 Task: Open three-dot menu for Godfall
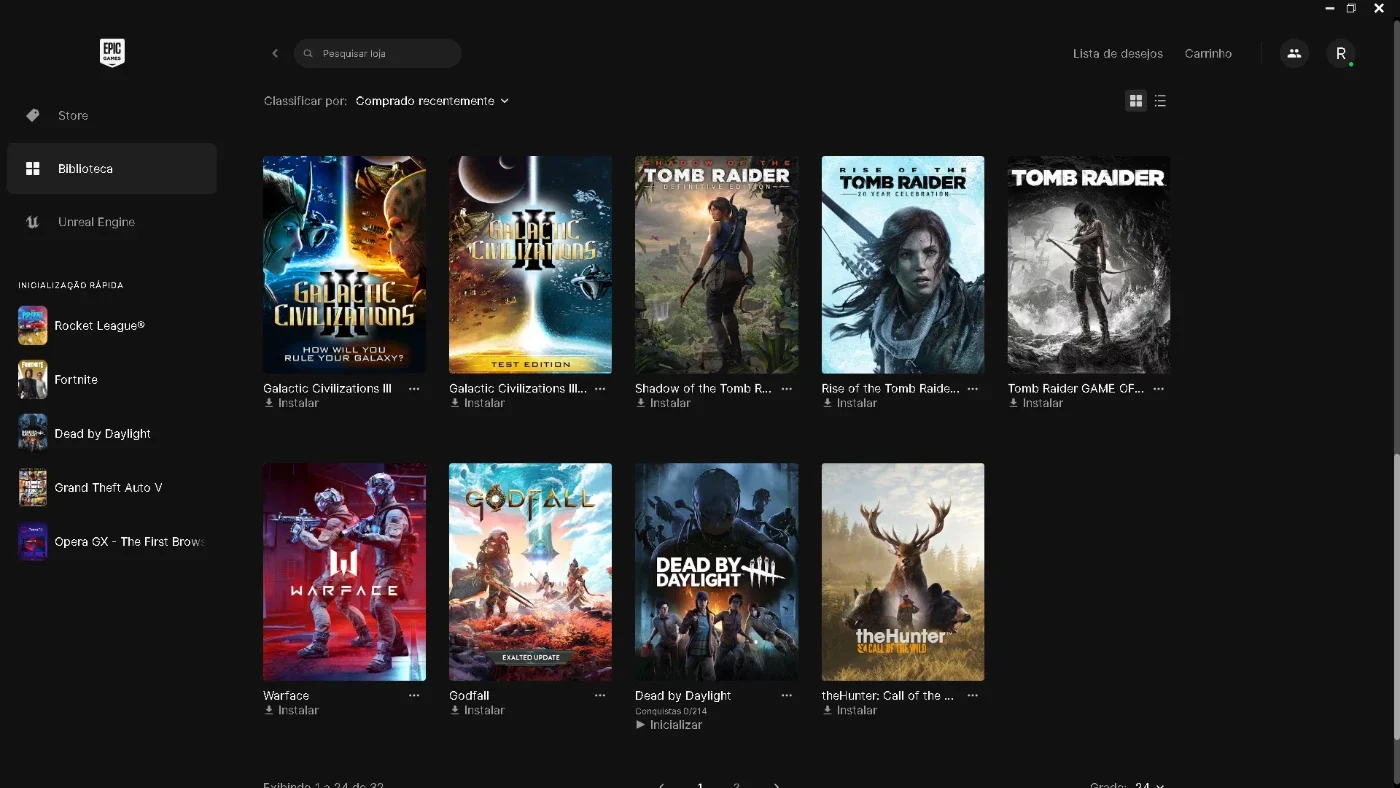click(600, 695)
